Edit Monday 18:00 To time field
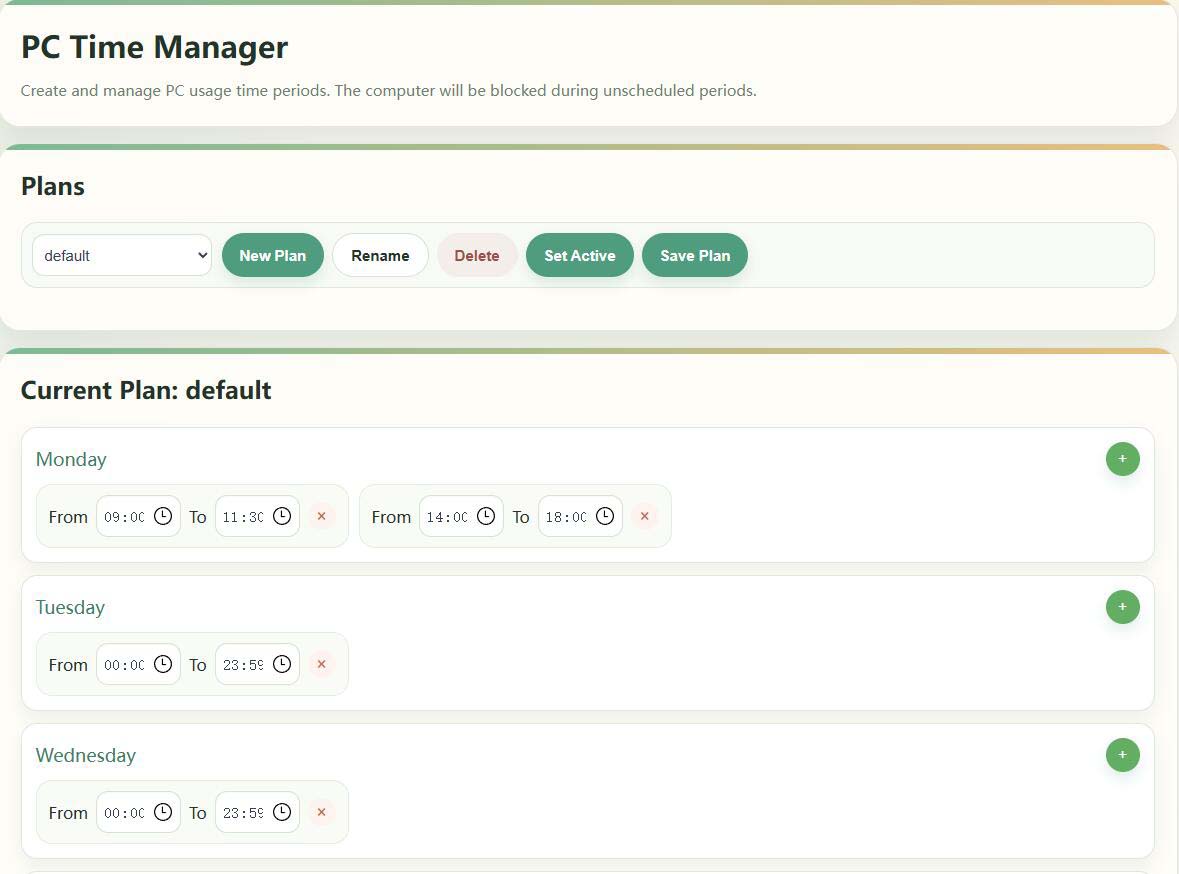 point(580,516)
